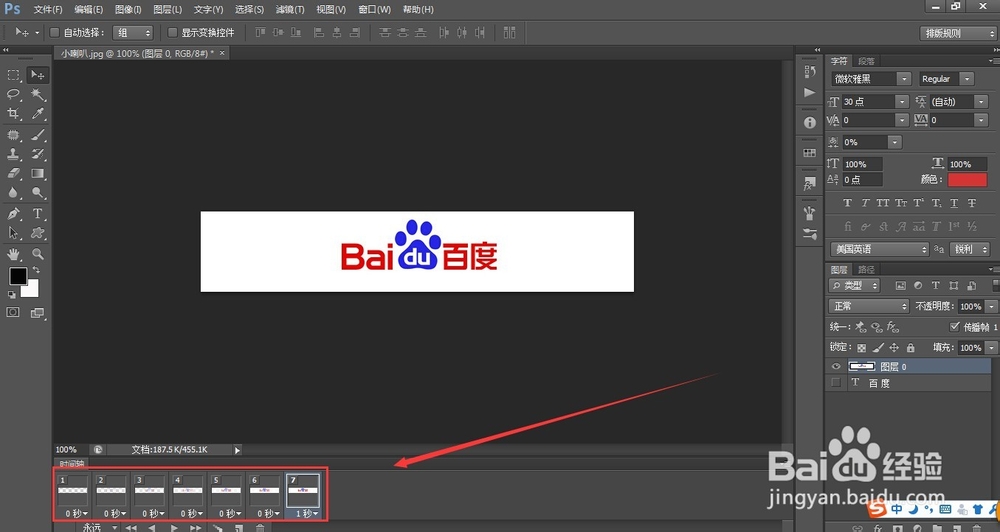Select the Rectangular Marquee tool
The width and height of the screenshot is (1000, 532).
pyautogui.click(x=13, y=75)
